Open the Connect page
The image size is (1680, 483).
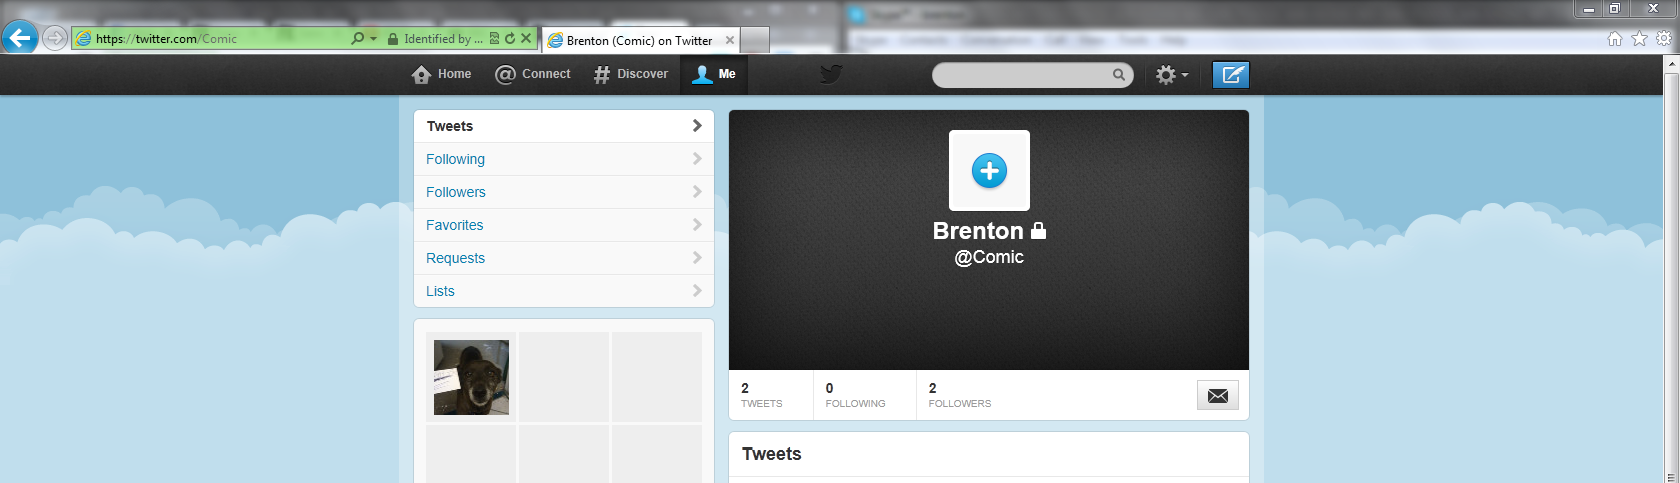click(533, 74)
